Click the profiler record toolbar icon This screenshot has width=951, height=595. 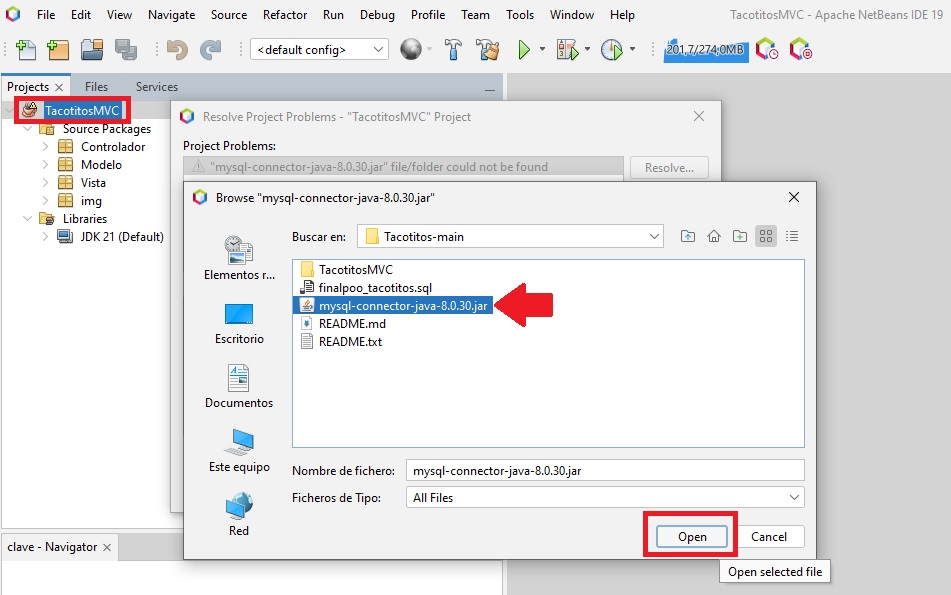coord(800,50)
